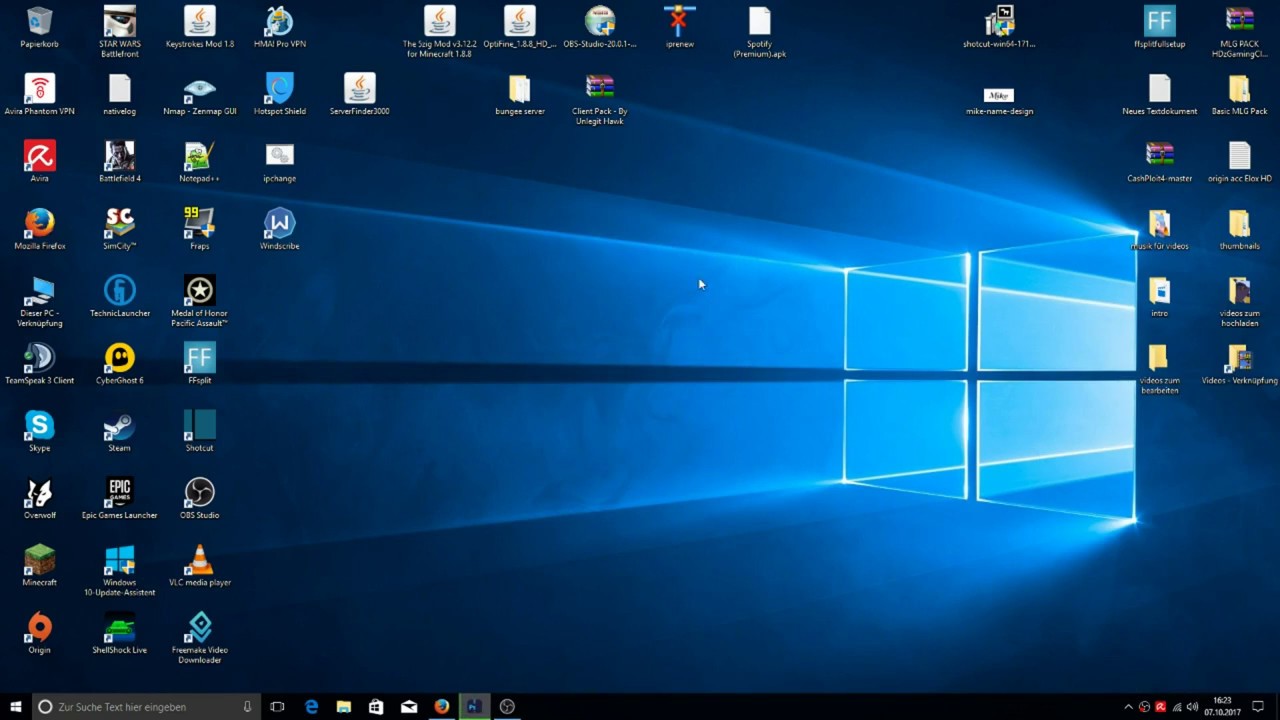
Task: Launch Overwolf desktop shortcut
Action: 40,492
